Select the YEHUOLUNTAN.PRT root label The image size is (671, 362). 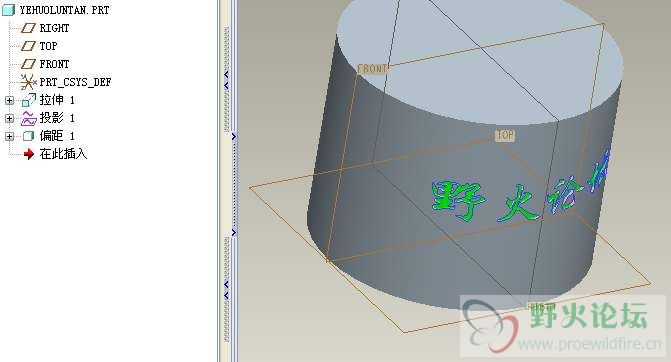point(64,10)
